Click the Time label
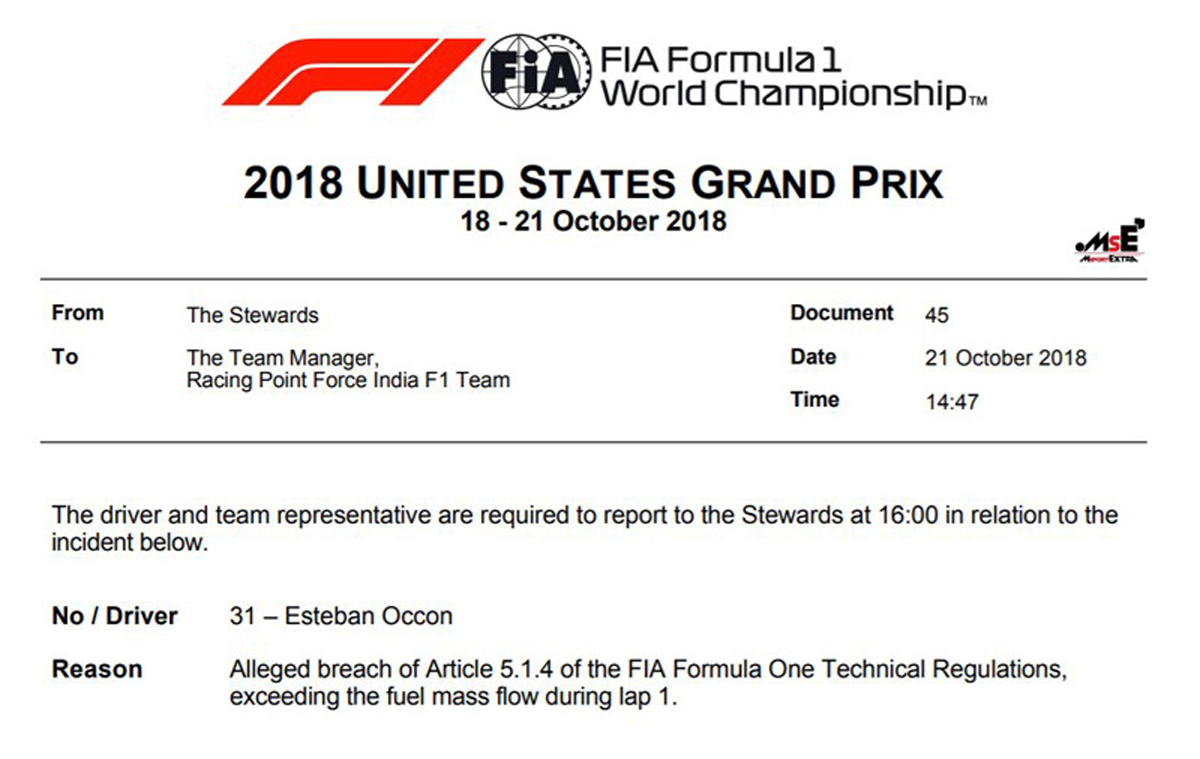1200x759 pixels. tap(815, 400)
